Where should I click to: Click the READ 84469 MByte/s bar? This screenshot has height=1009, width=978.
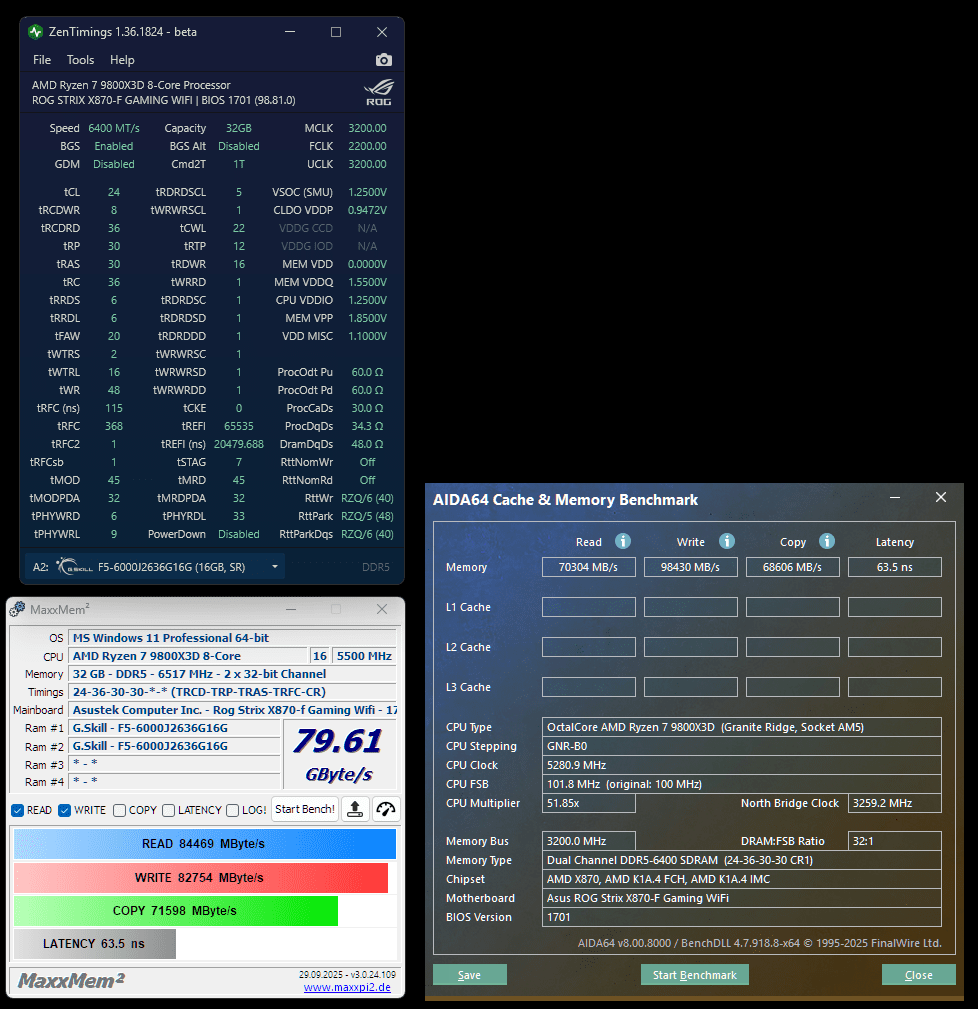click(205, 844)
